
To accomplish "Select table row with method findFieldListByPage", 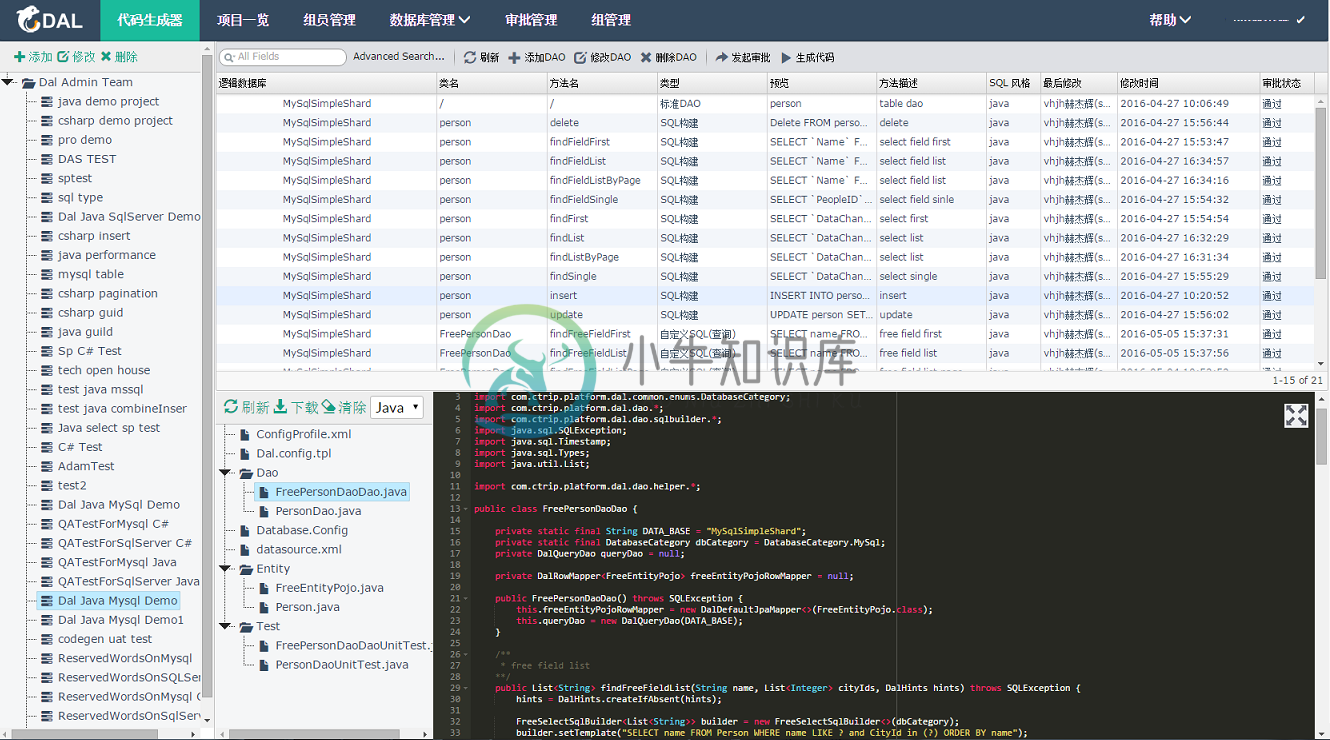I will click(x=765, y=180).
